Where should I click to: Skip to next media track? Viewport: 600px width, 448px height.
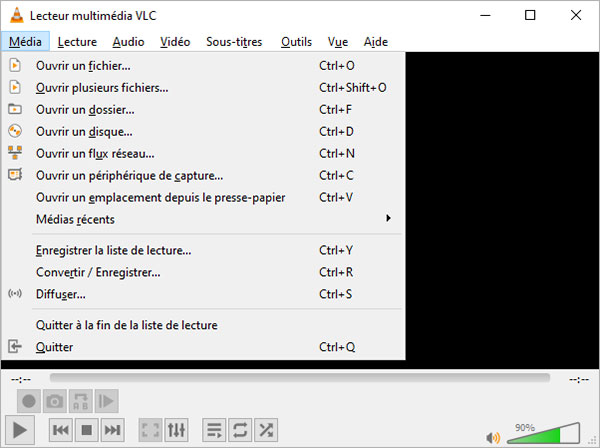[112, 430]
